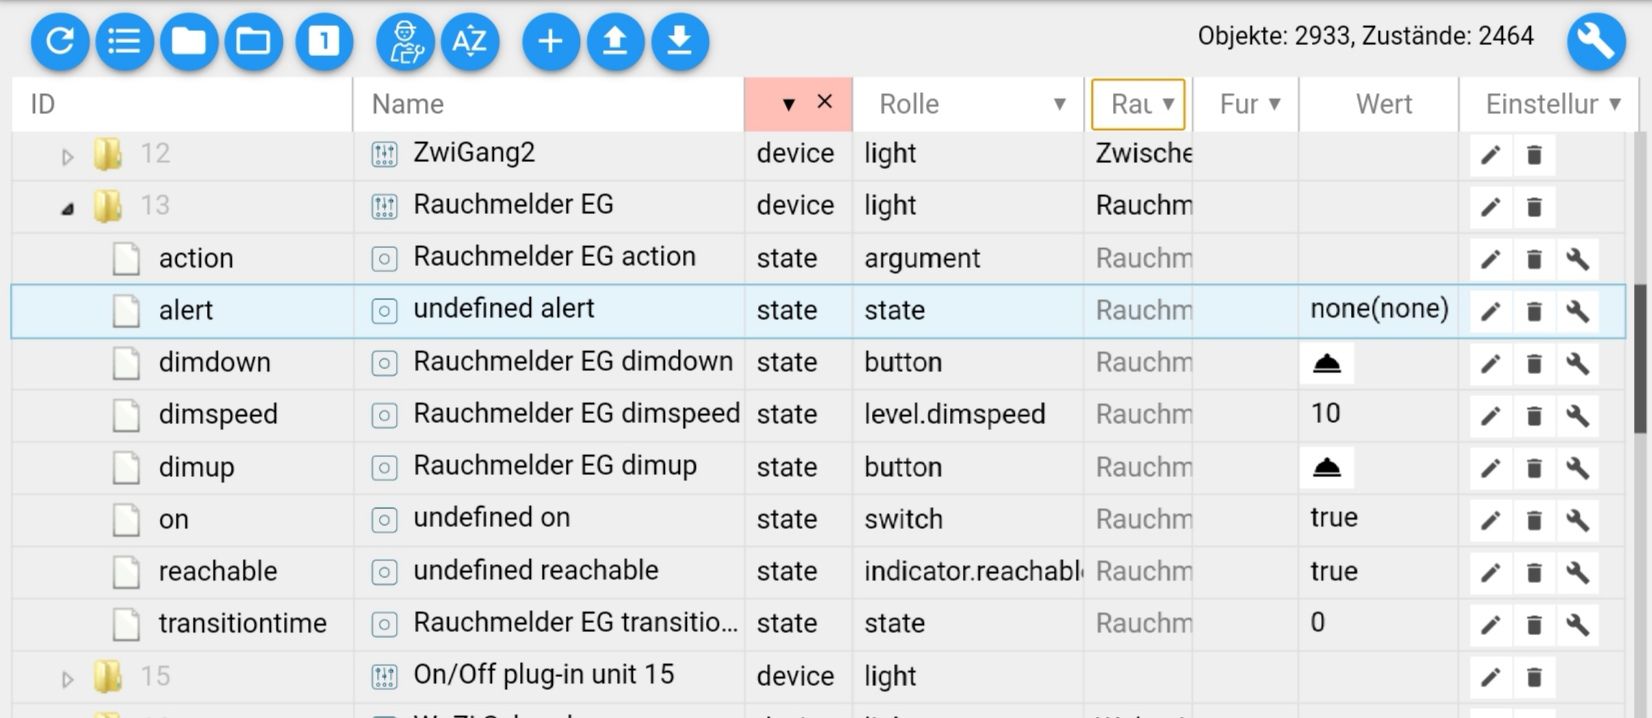The width and height of the screenshot is (1652, 718).
Task: Collapse folder 13 Rauchmelder EG
Action: 67,208
